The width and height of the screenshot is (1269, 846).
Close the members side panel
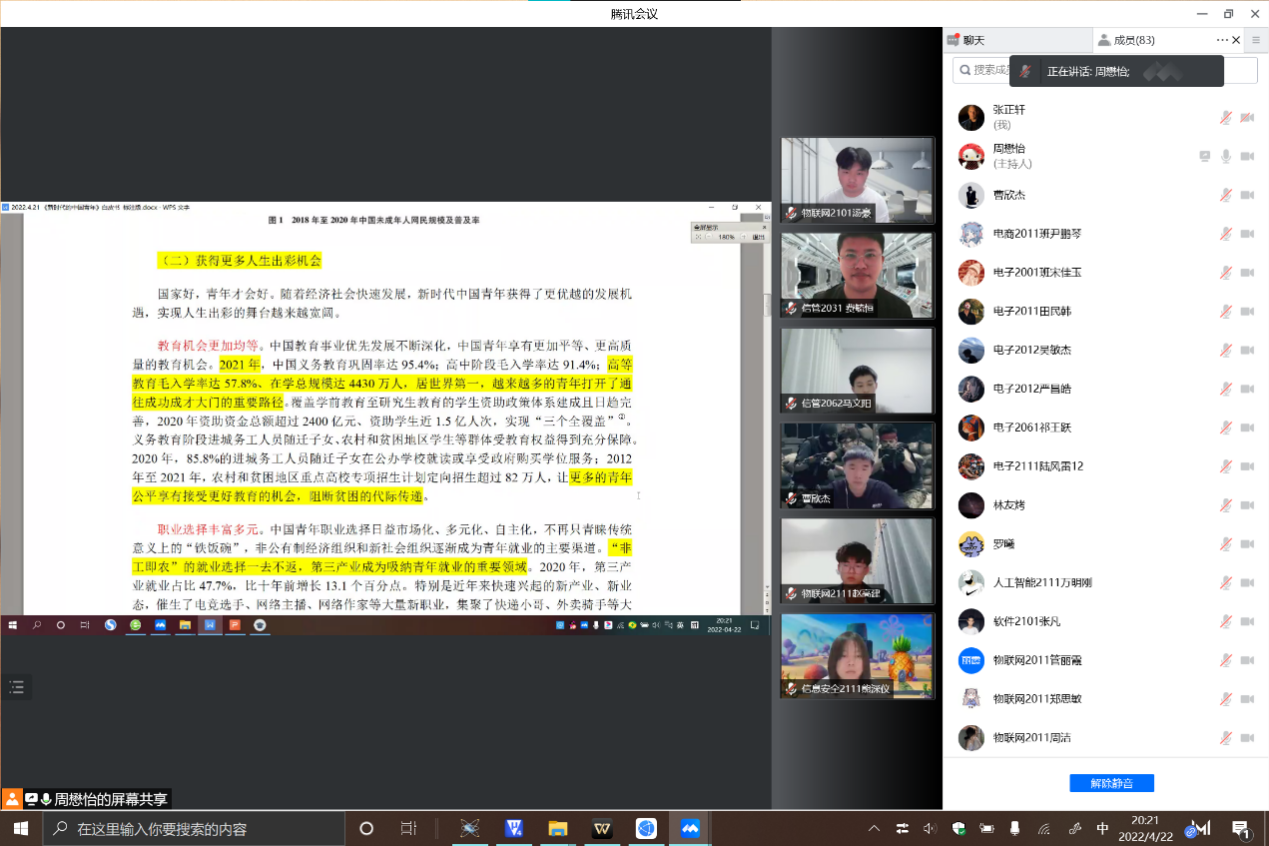tap(1236, 40)
